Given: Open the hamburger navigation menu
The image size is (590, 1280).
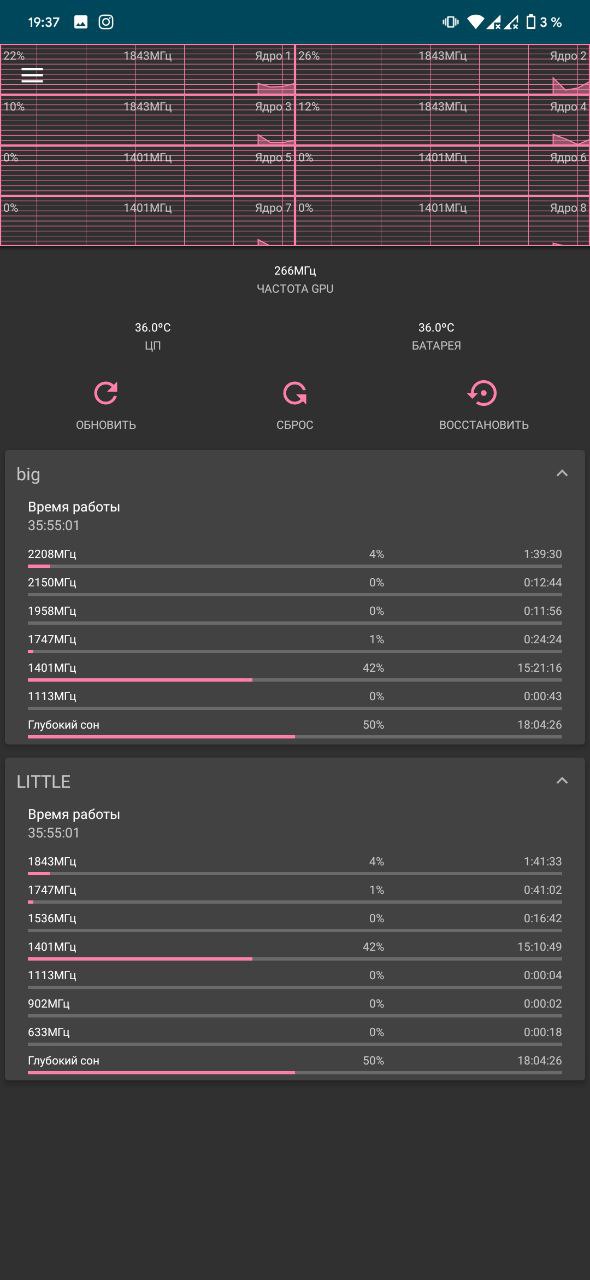Looking at the screenshot, I should pos(32,75).
